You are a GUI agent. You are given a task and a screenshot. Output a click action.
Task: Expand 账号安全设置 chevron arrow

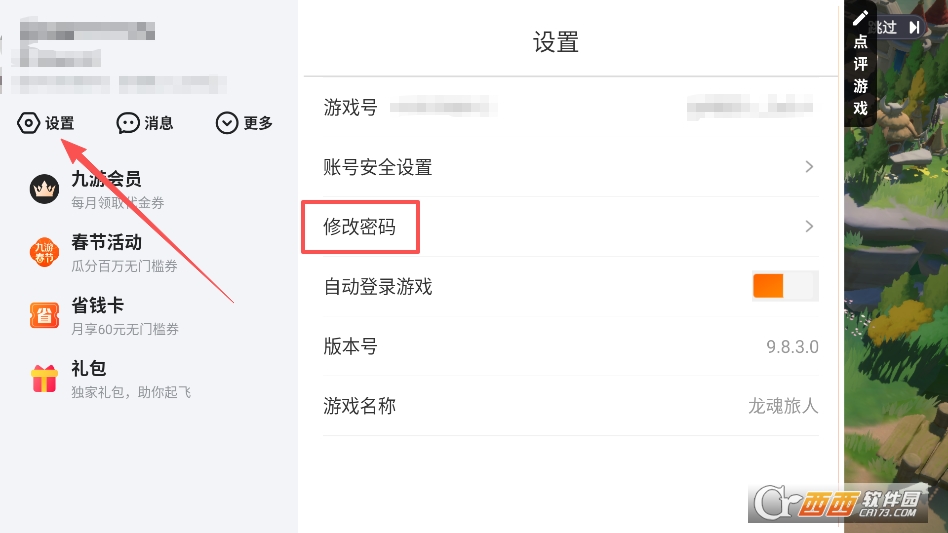coord(809,167)
